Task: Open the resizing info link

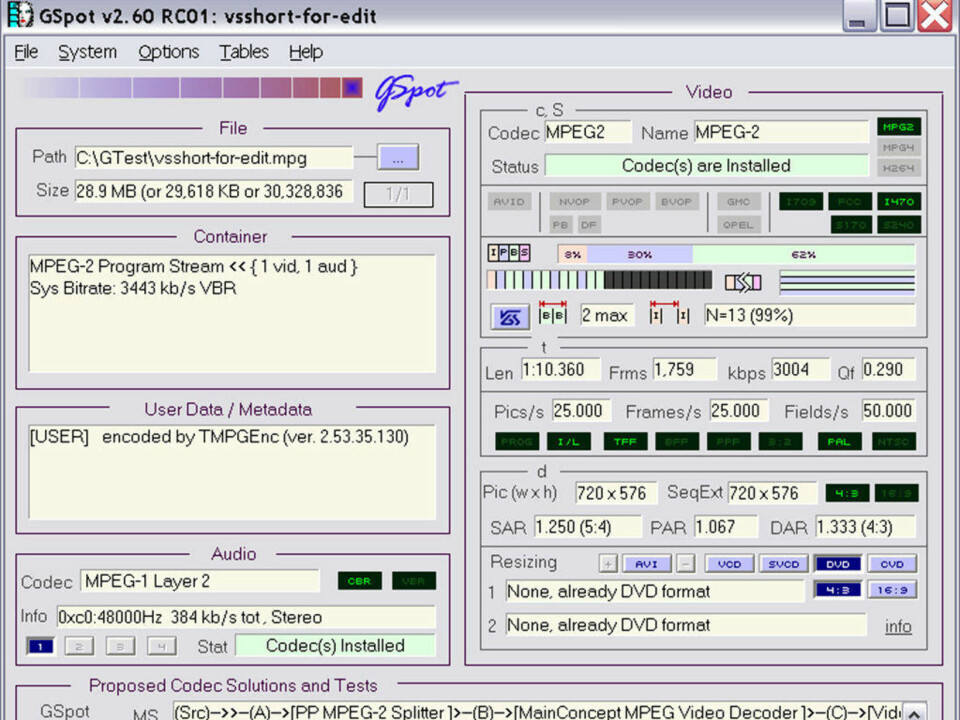Action: click(898, 626)
